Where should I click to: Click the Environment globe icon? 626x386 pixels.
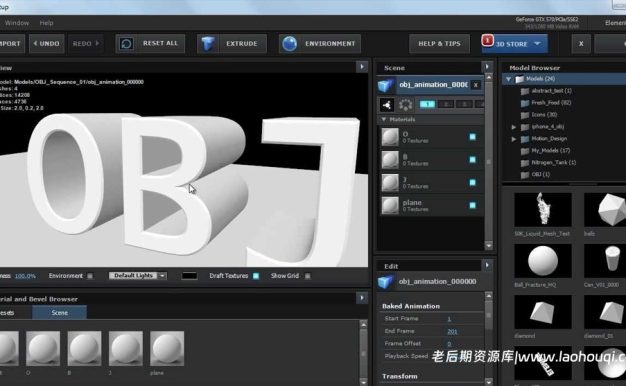tap(290, 44)
